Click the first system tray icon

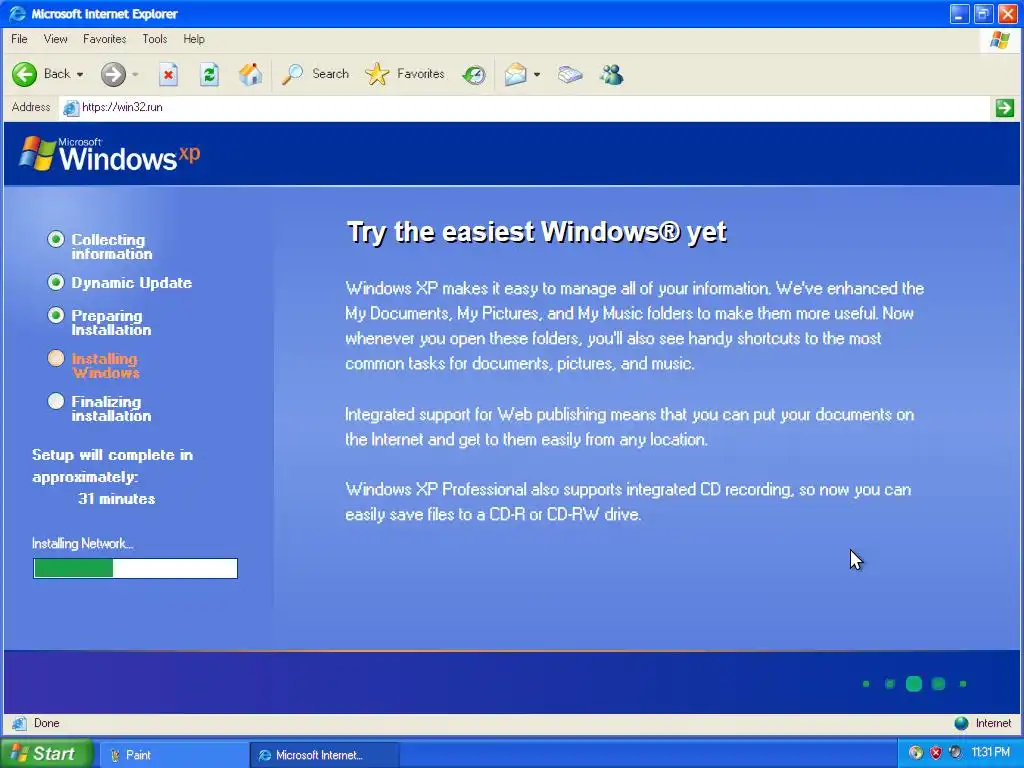(x=916, y=753)
